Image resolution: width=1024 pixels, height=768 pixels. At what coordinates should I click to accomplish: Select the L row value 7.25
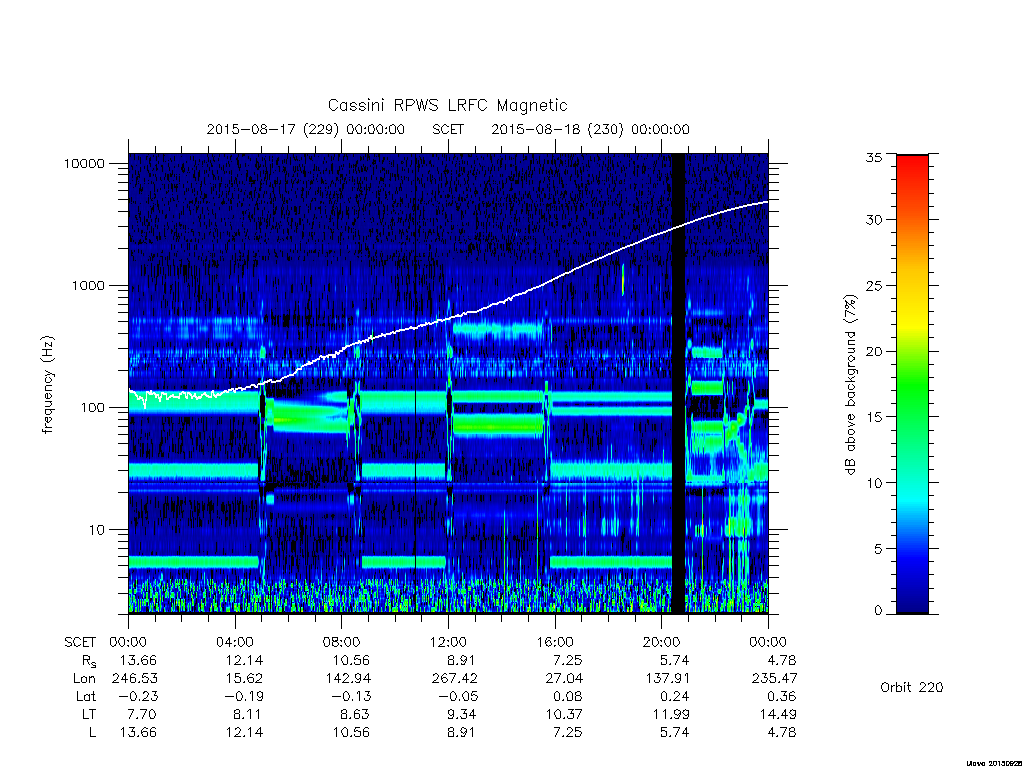(568, 733)
